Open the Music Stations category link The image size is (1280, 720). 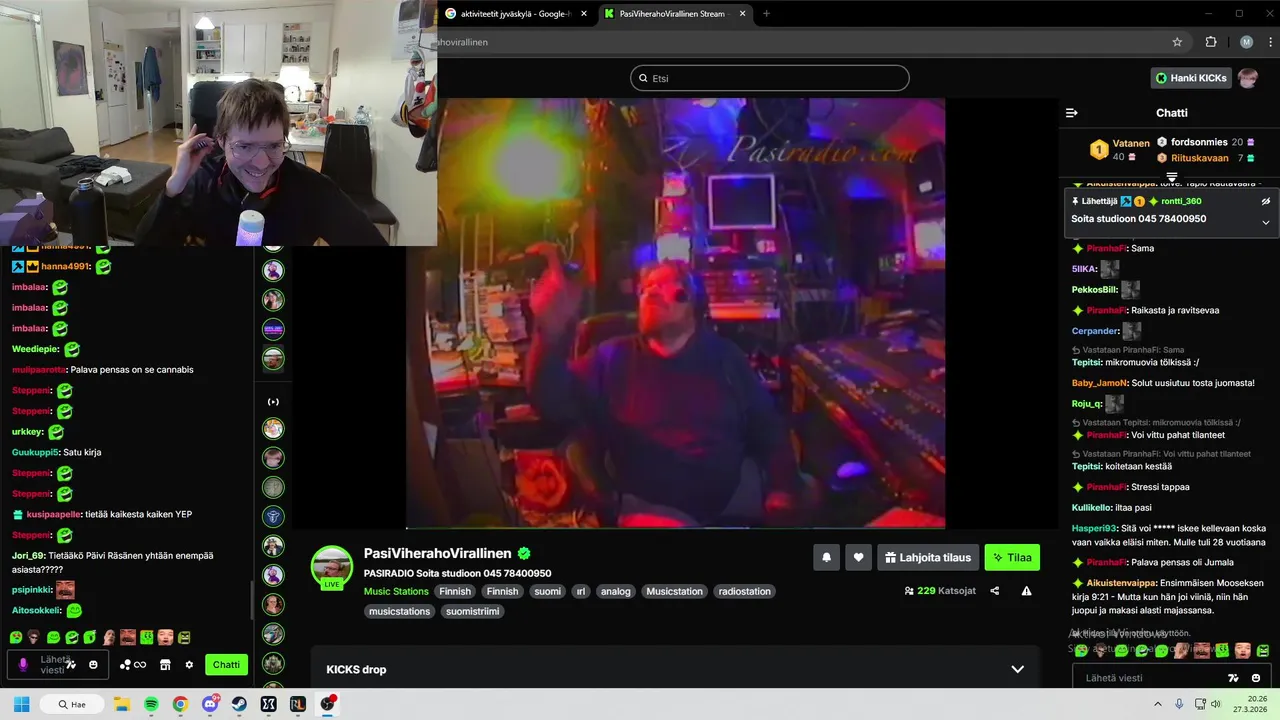point(396,591)
